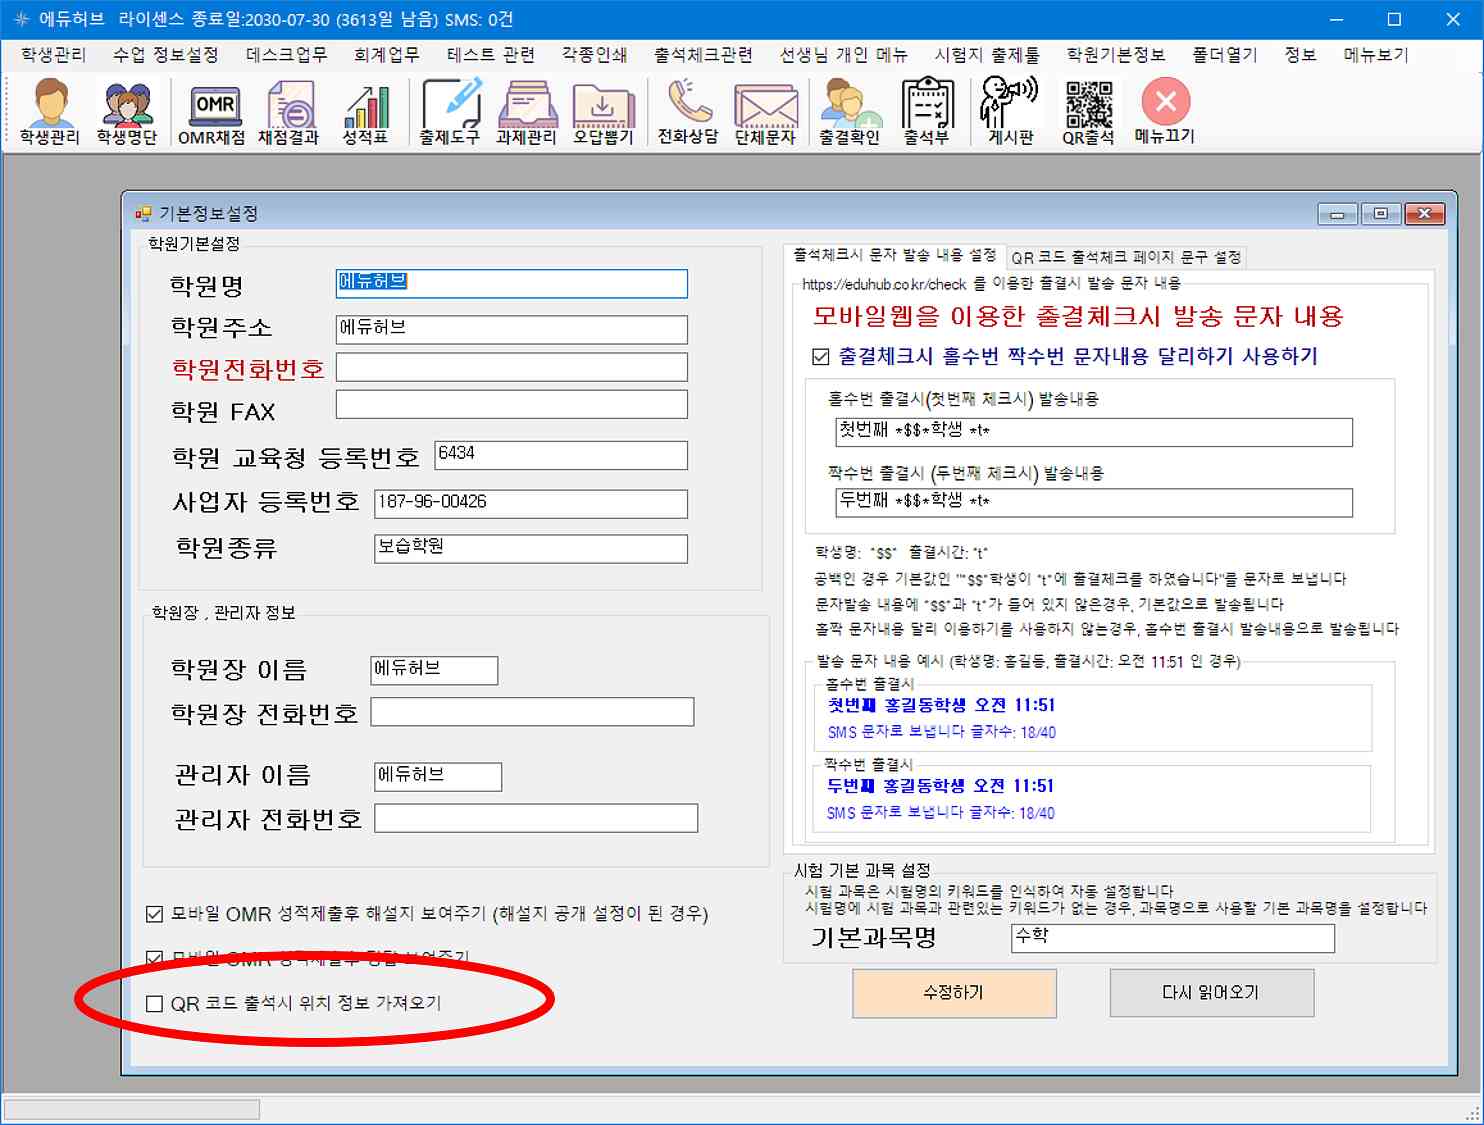This screenshot has height=1125, width=1484.
Task: Click the 다시 읽어오기 button
Action: pyautogui.click(x=1211, y=993)
